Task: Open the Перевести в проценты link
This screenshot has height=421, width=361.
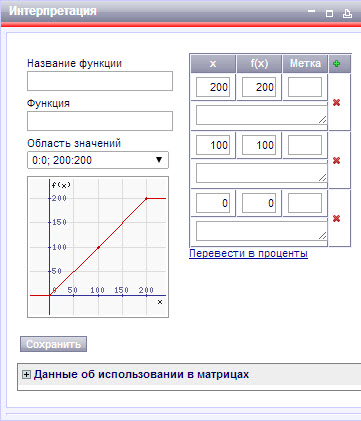Action: tap(248, 253)
